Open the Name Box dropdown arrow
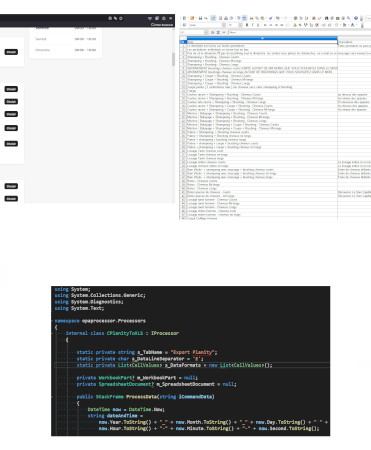This screenshot has height=450, width=371. tap(206, 32)
